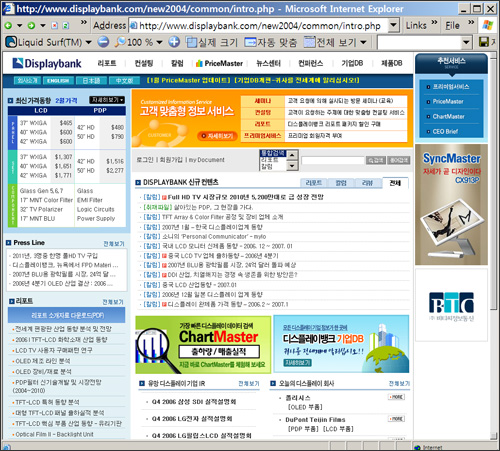Click the MORE icon next to DuPont Teijin Films
Viewport: 500px width, 451px height.
[x=396, y=419]
